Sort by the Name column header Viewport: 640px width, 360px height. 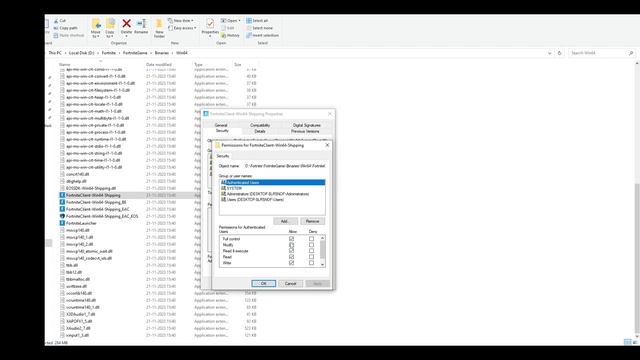point(64,64)
